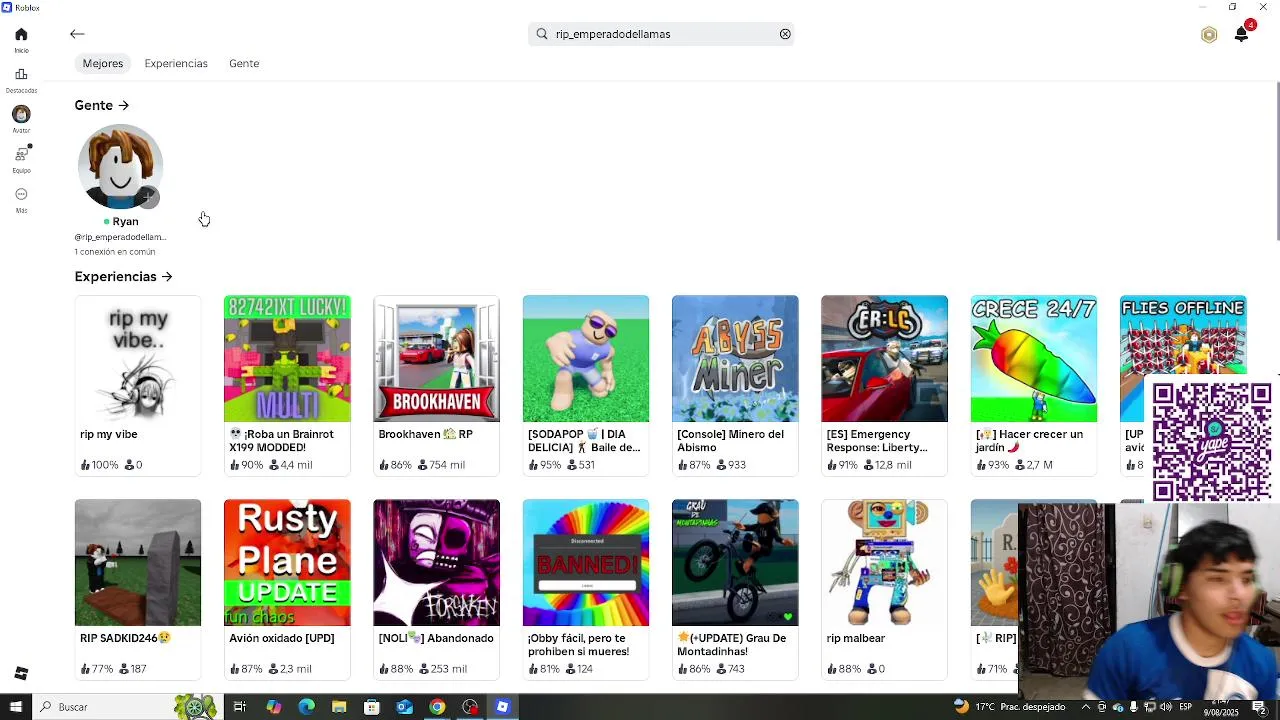
Task: Open Outlook from taskbar
Action: (x=404, y=707)
